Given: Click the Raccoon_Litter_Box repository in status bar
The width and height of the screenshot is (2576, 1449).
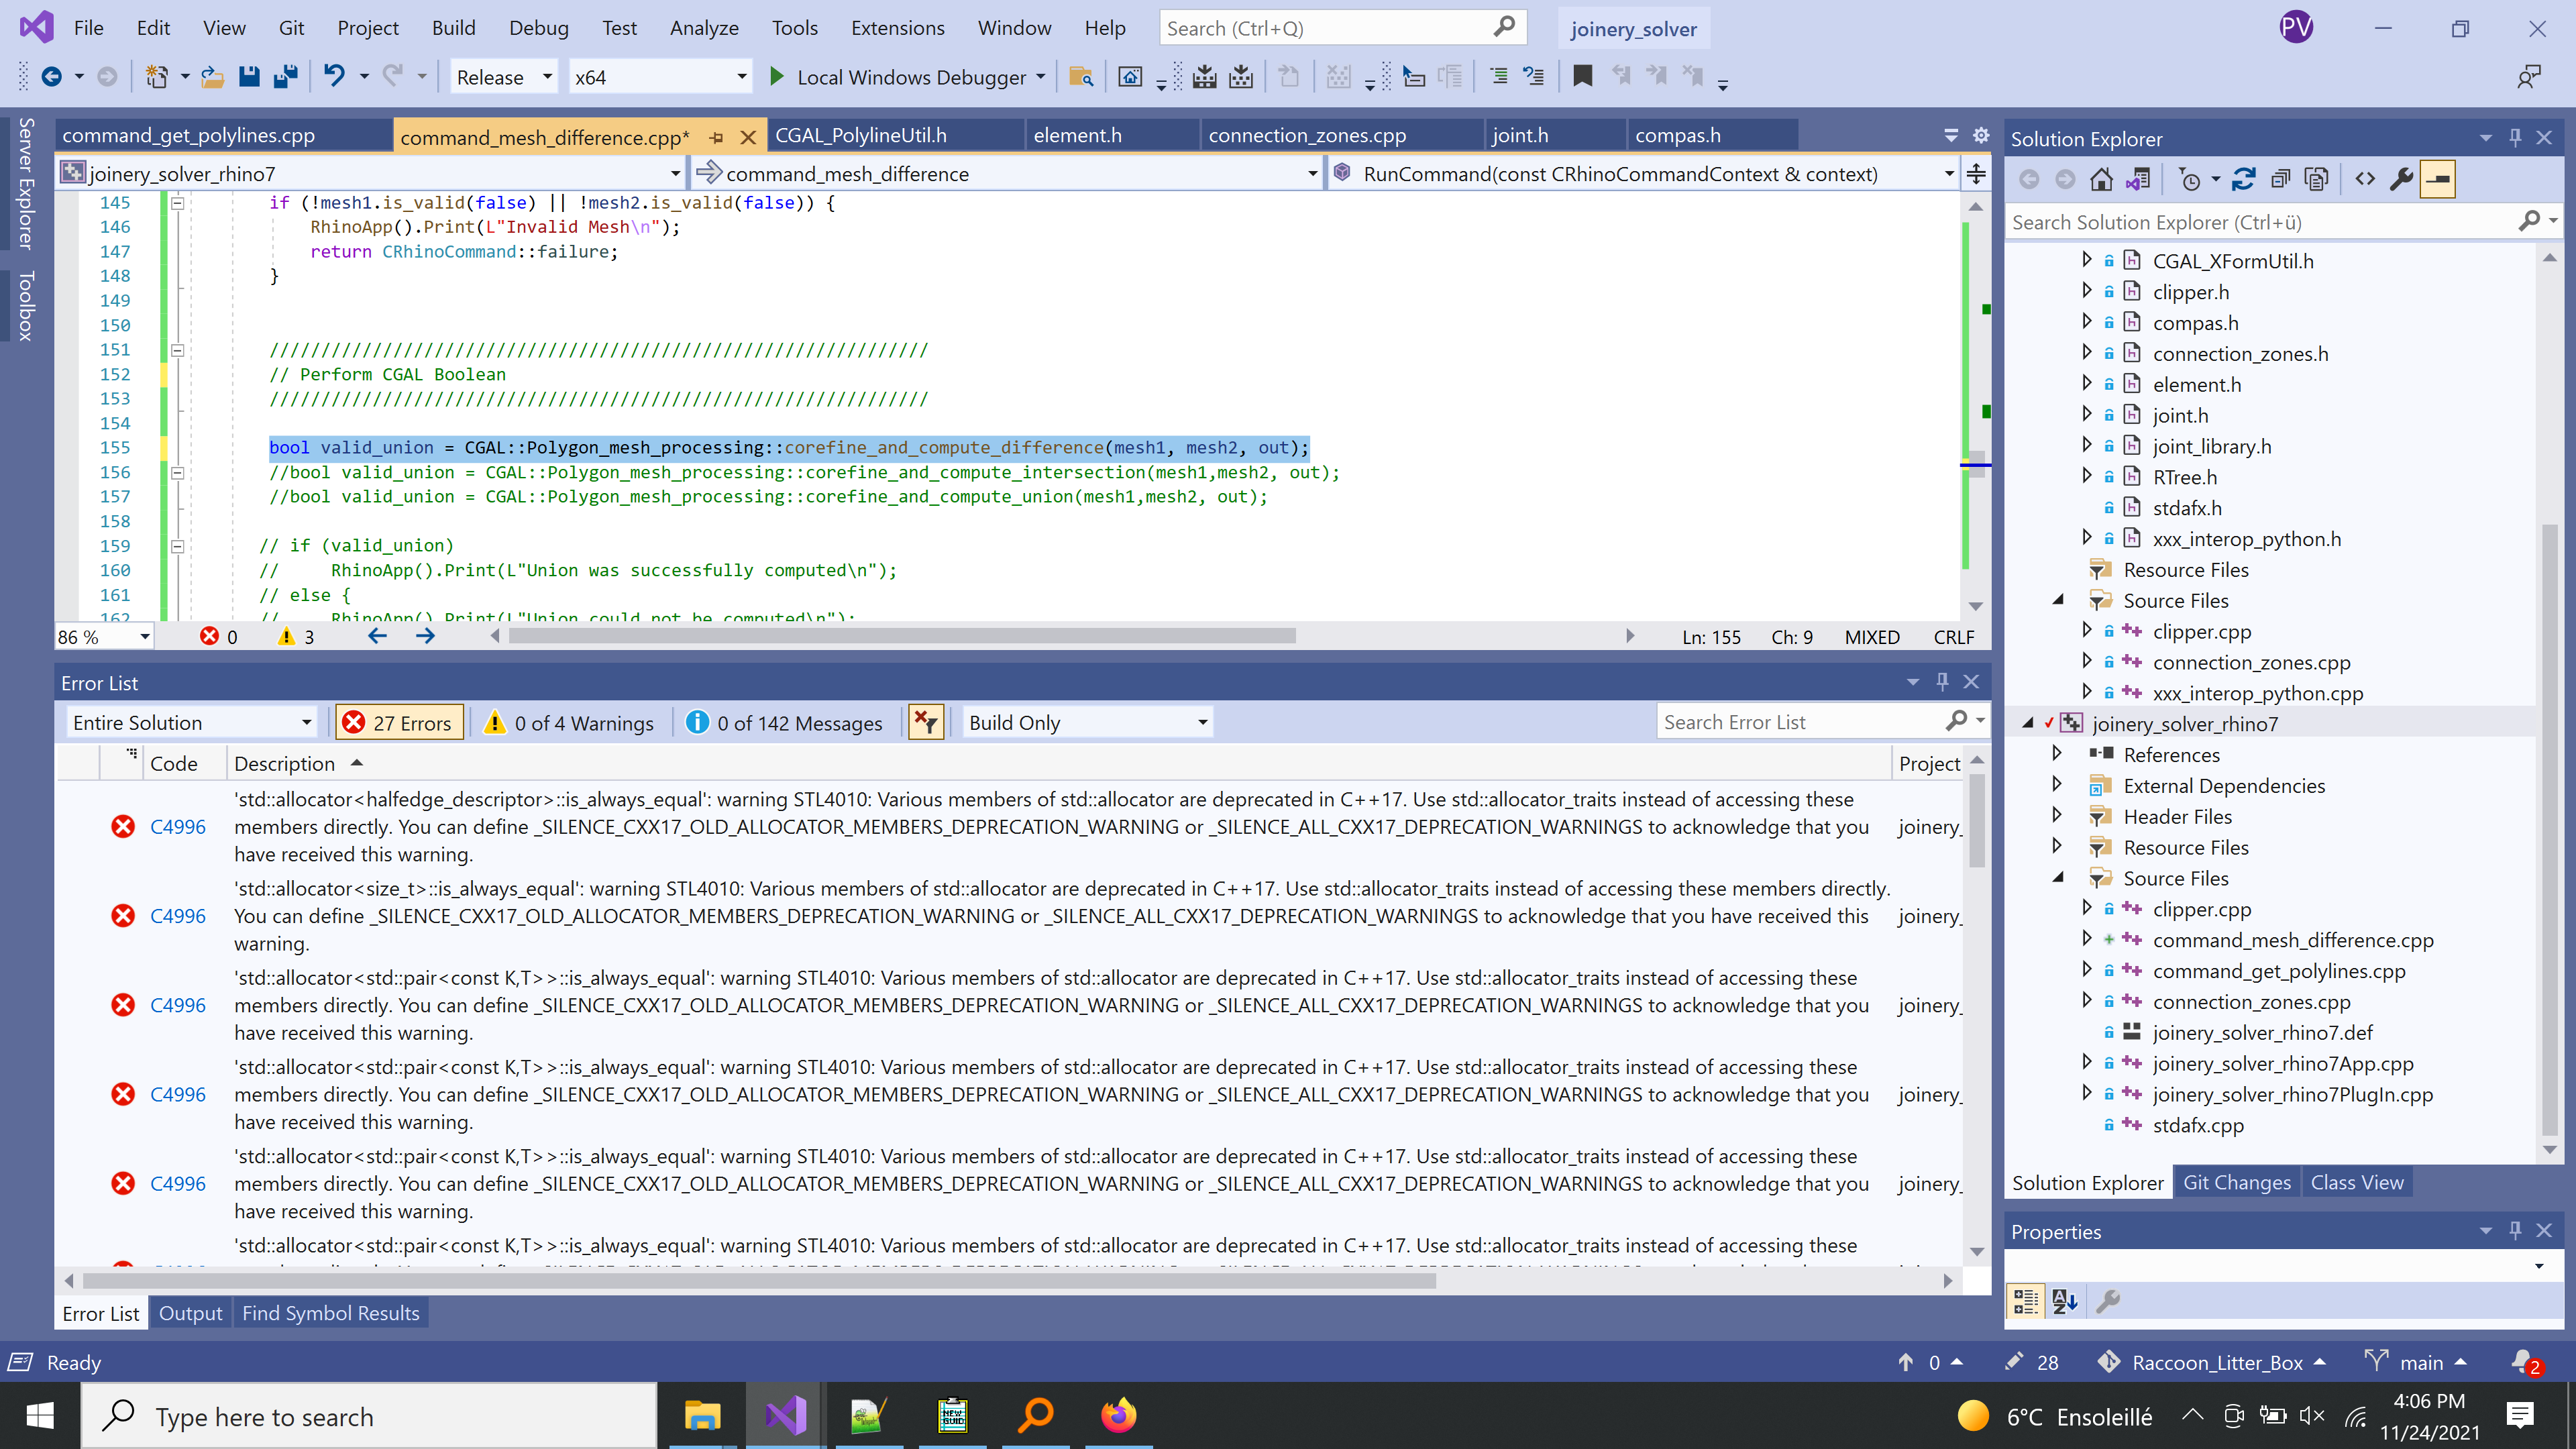Looking at the screenshot, I should pyautogui.click(x=2212, y=1362).
